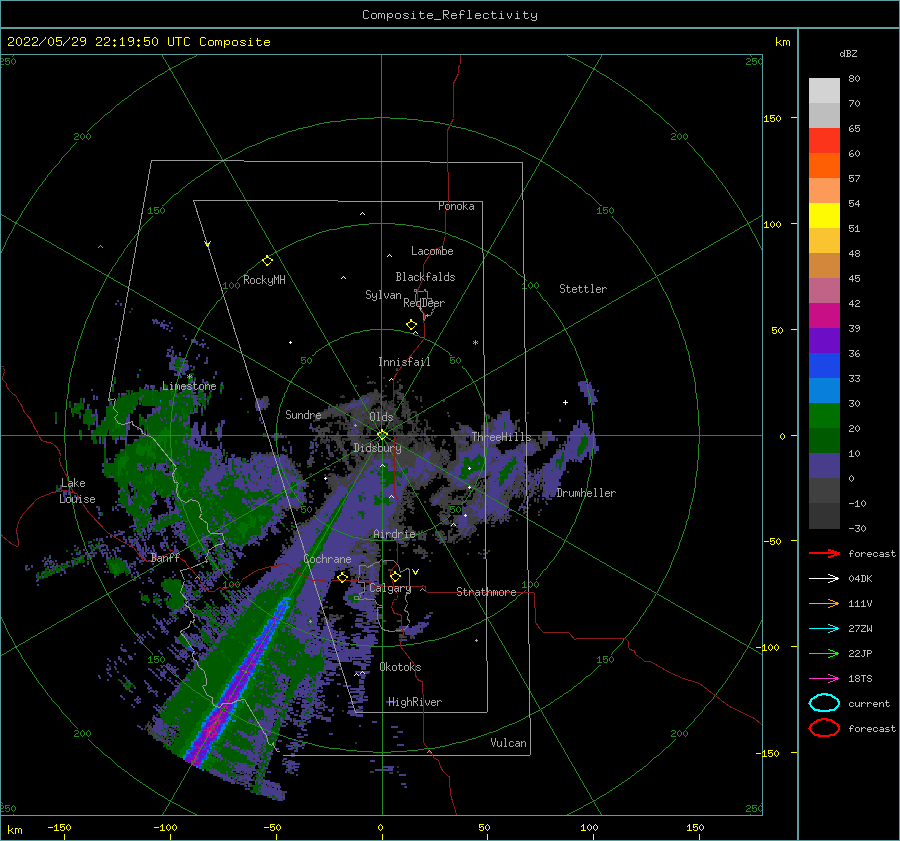The image size is (900, 841).
Task: Click the red forecast arrow in legend
Action: (824, 553)
